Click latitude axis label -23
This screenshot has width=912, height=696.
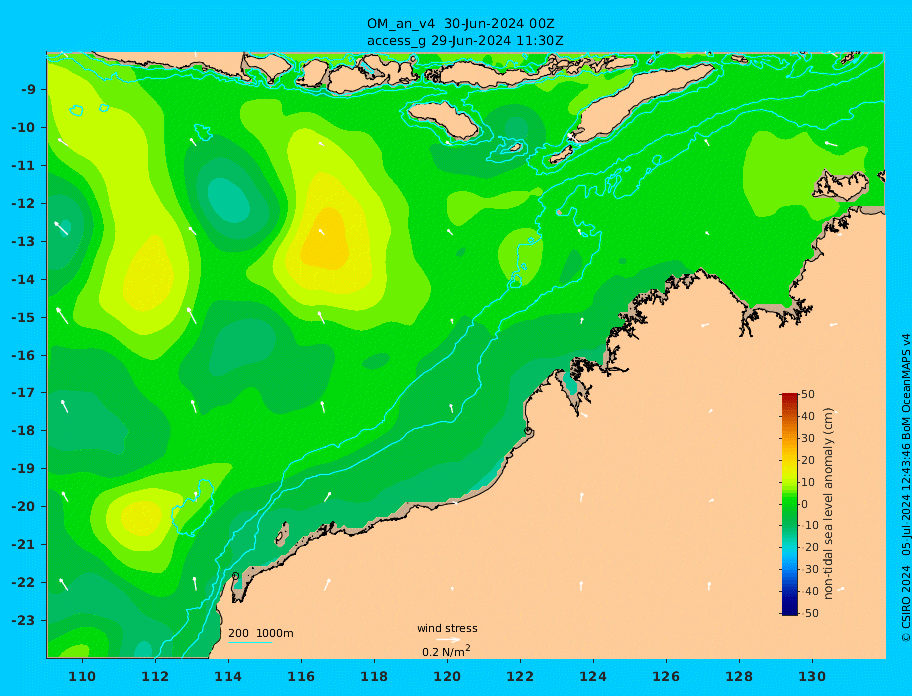pyautogui.click(x=24, y=620)
